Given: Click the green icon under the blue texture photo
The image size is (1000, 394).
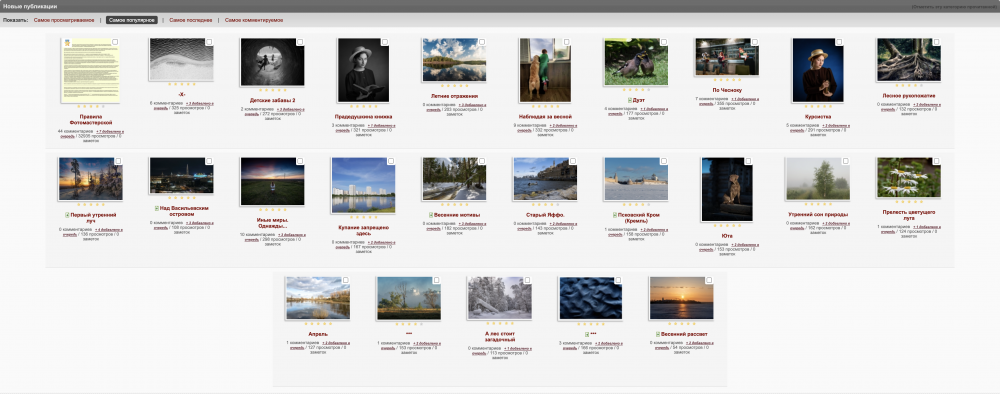Looking at the screenshot, I should tap(587, 334).
